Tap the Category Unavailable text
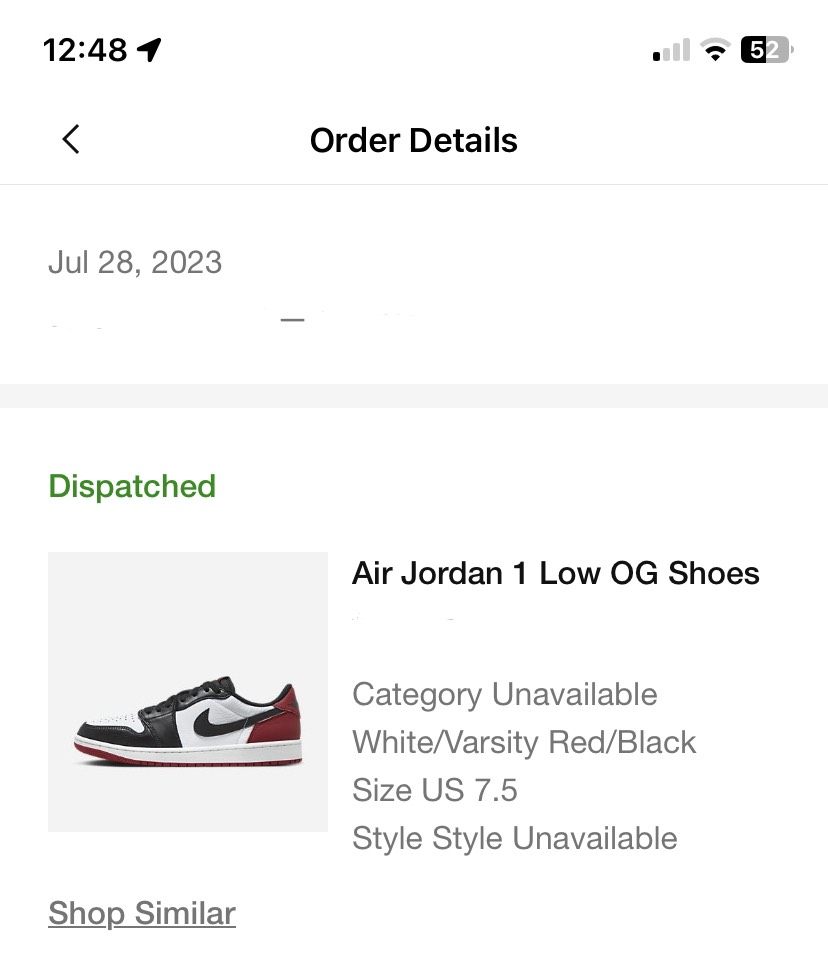The image size is (828, 978). 504,694
